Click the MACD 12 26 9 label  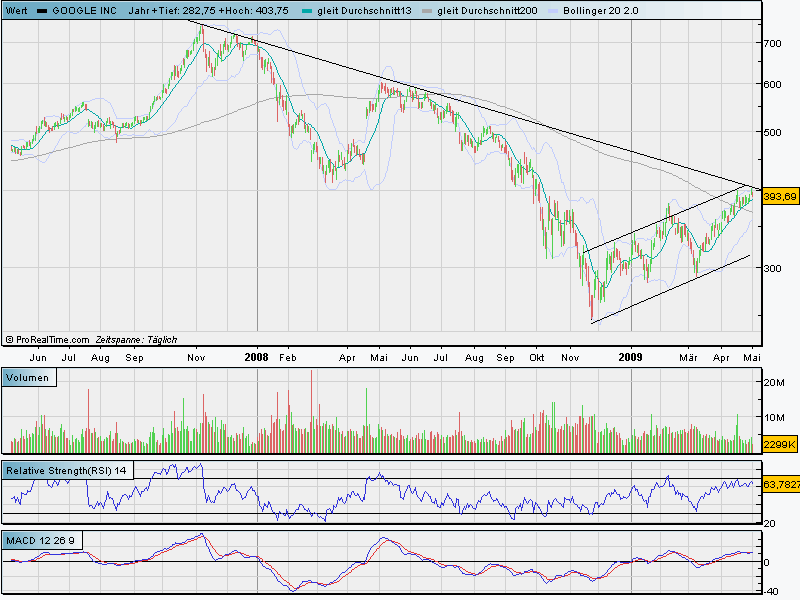point(41,540)
